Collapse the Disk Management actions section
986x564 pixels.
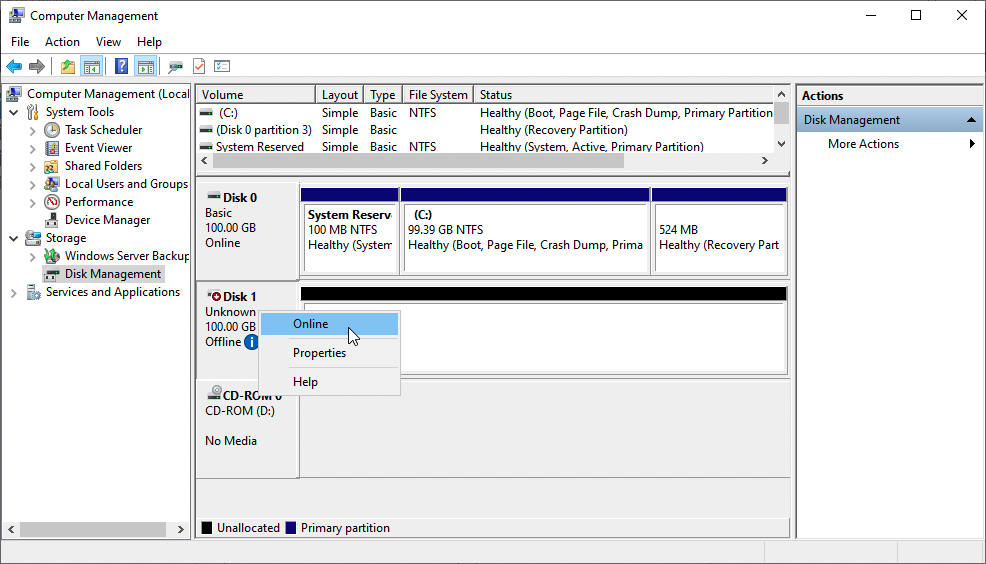pyautogui.click(x=971, y=119)
